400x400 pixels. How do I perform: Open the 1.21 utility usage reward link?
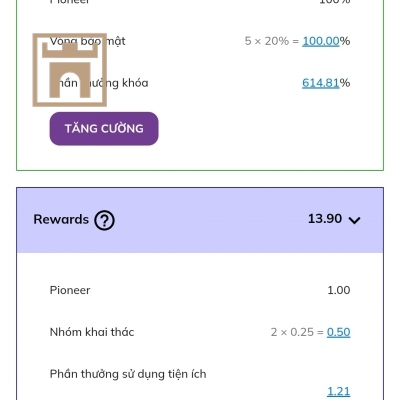pyautogui.click(x=338, y=391)
